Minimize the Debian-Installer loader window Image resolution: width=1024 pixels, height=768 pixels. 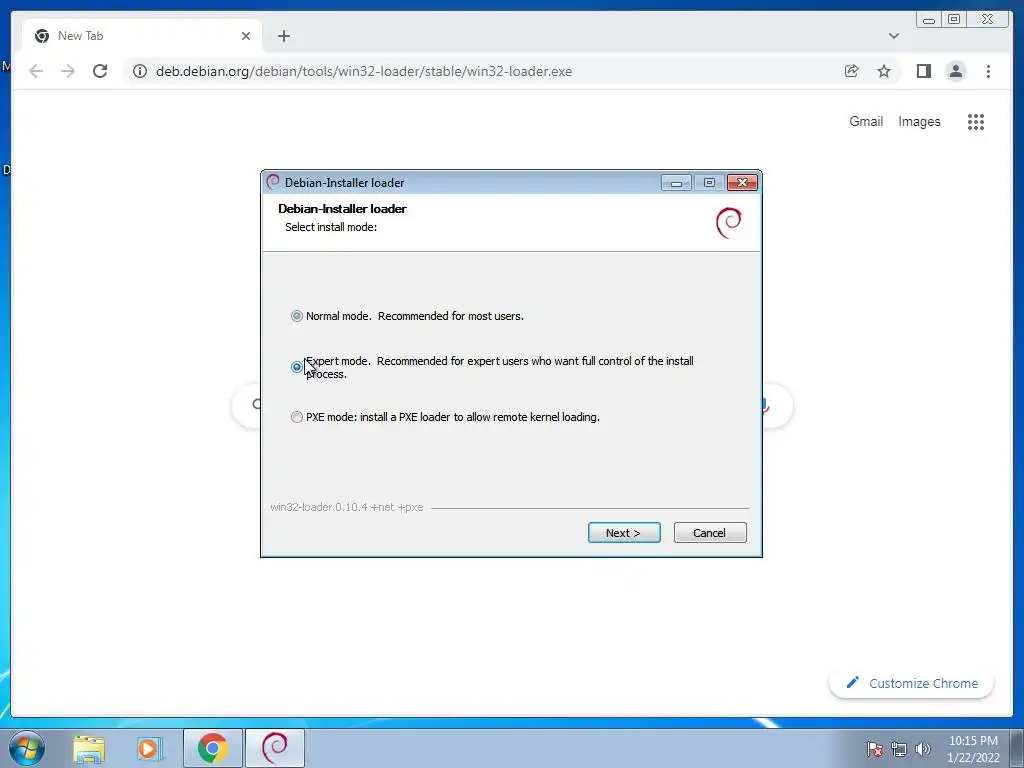tap(676, 183)
